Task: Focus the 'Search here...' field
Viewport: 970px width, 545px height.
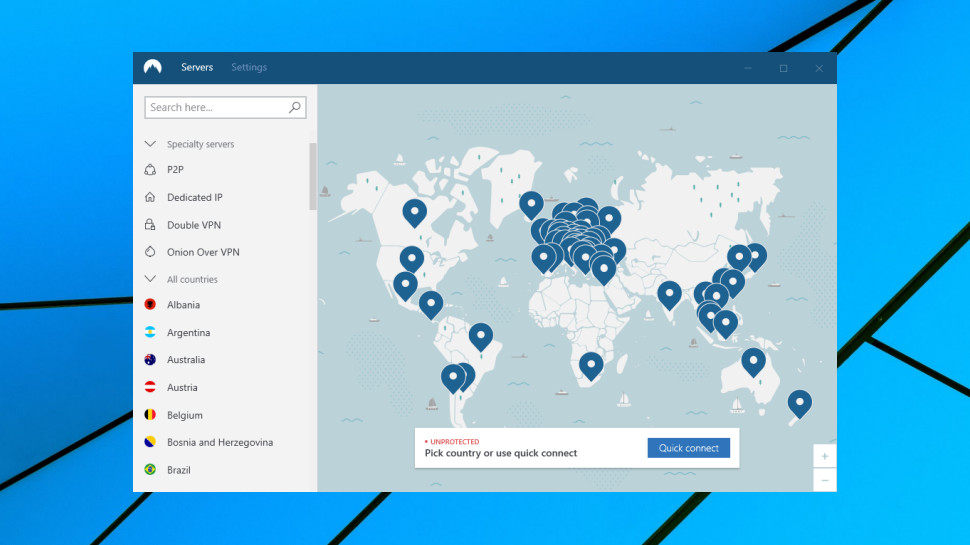Action: 225,107
